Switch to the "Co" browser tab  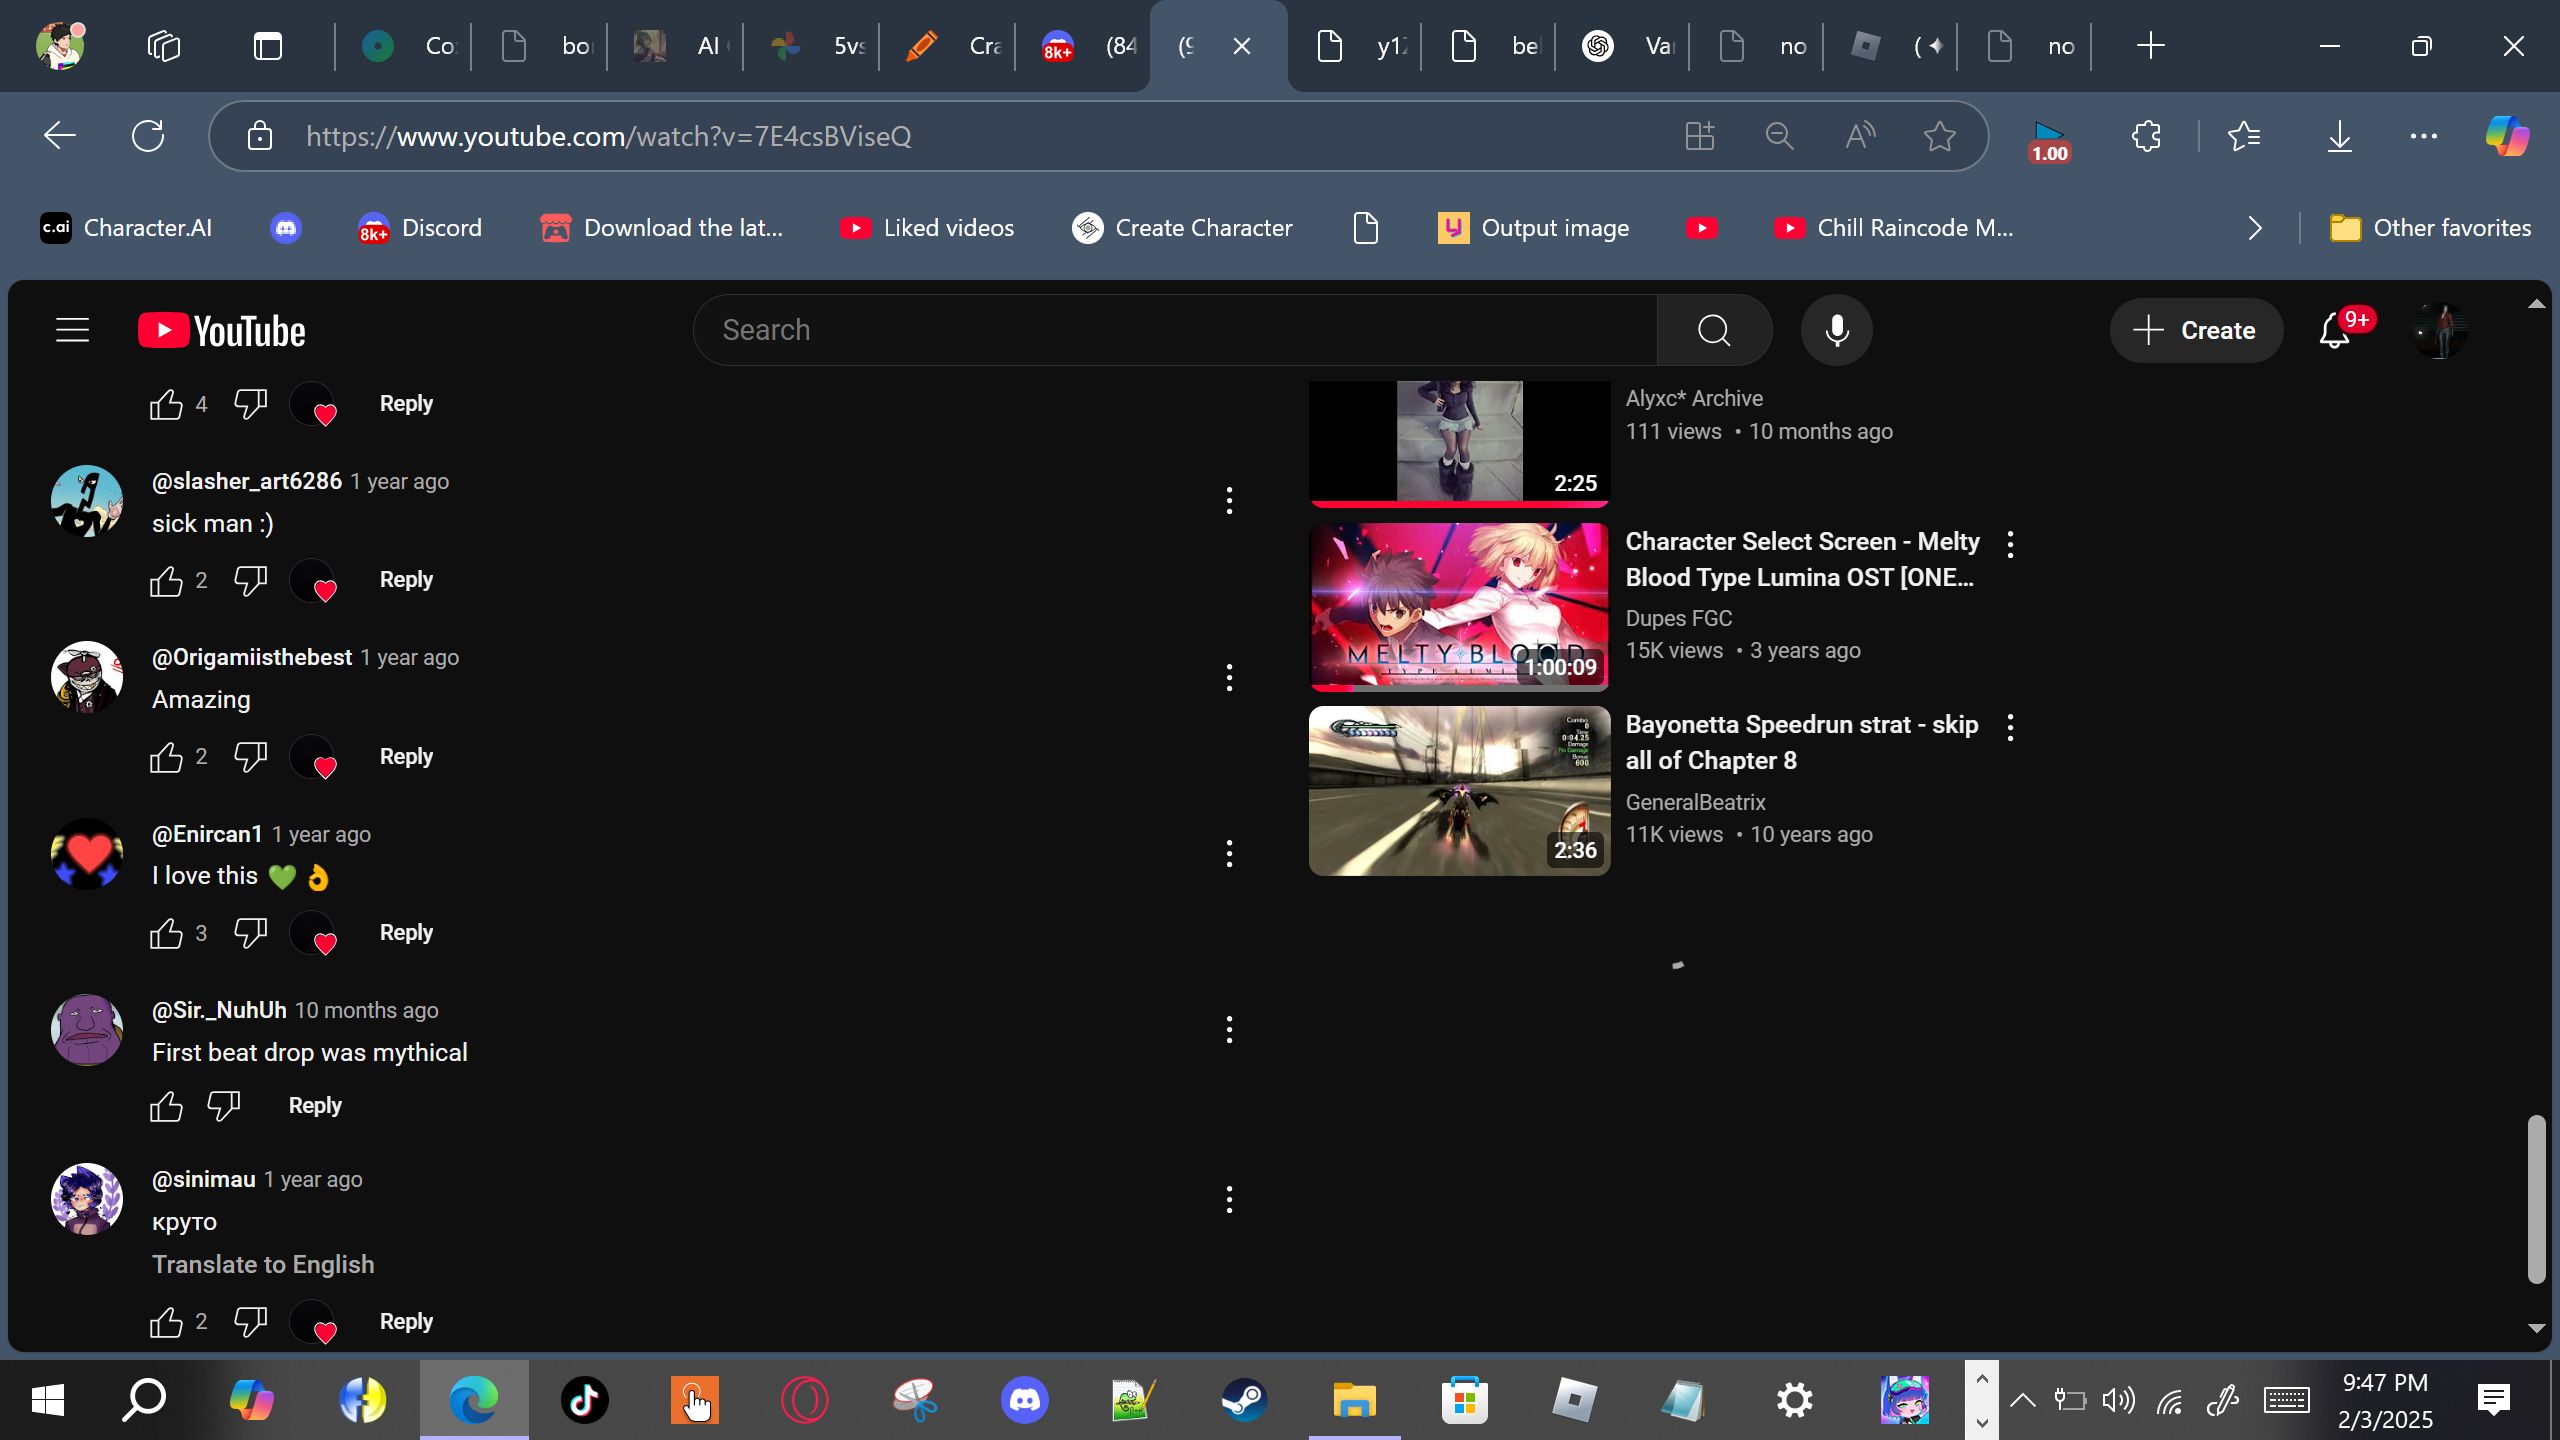pos(404,46)
